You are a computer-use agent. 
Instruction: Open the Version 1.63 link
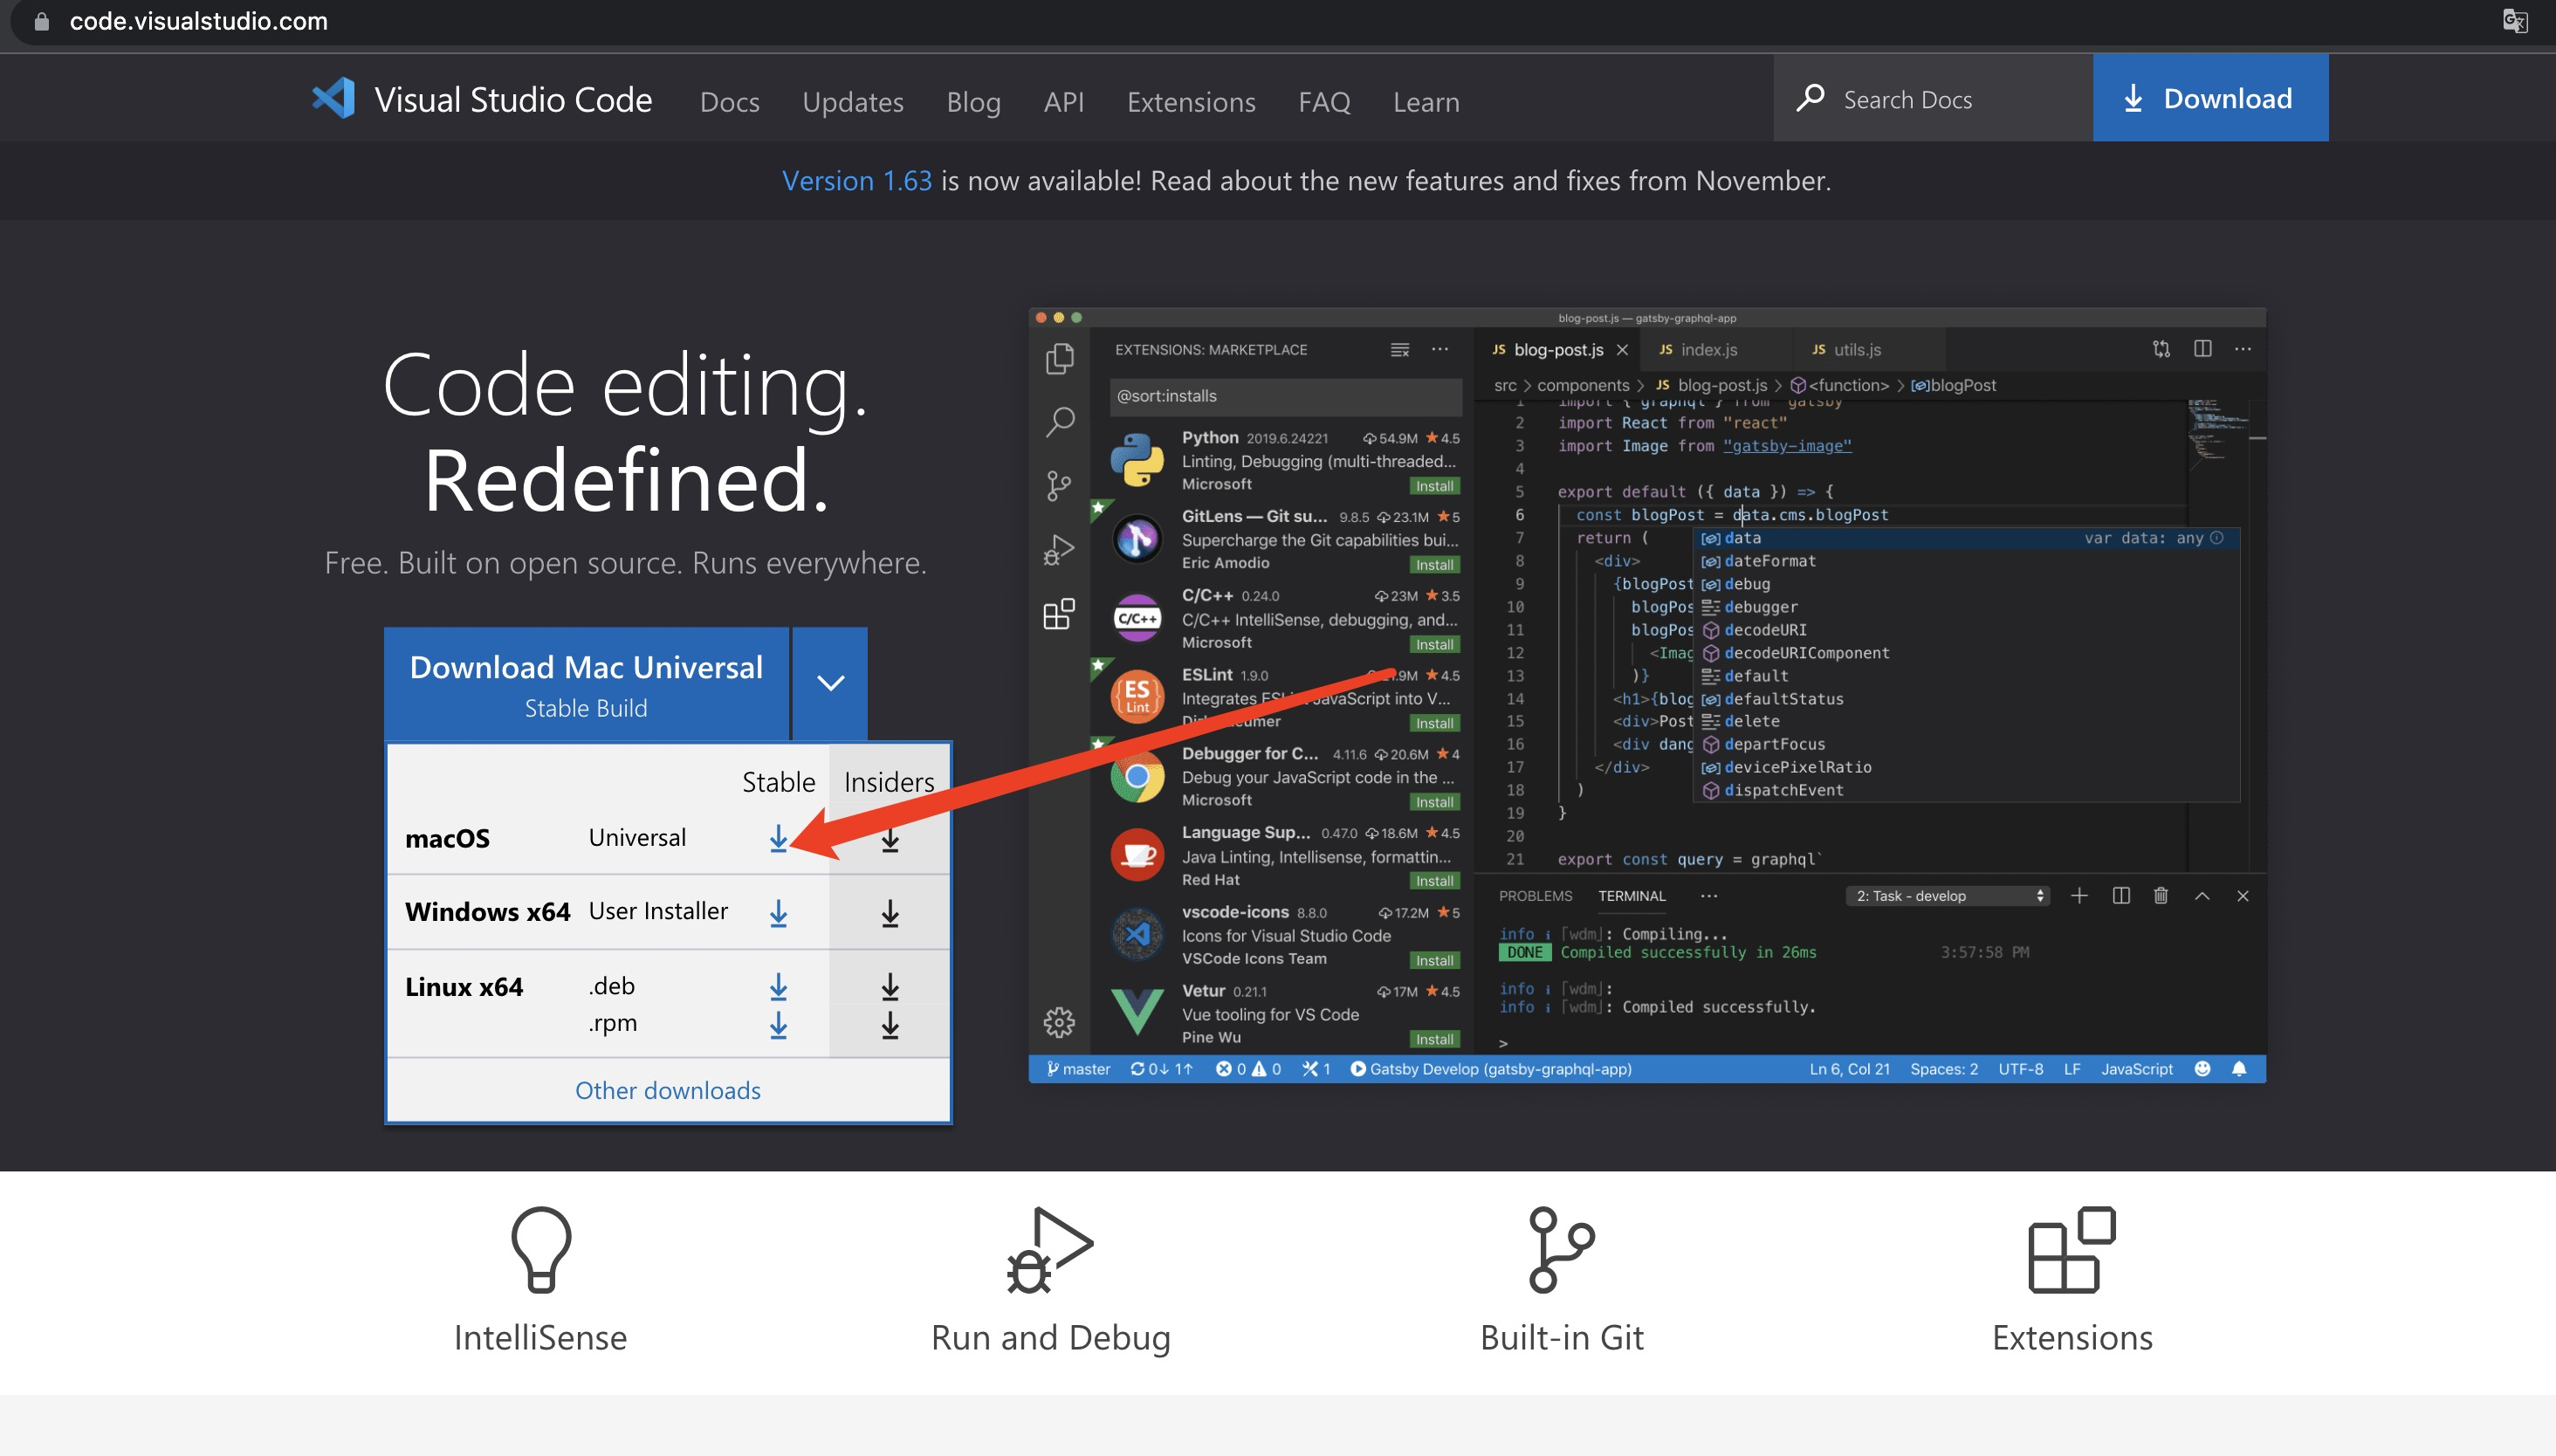[x=857, y=181]
